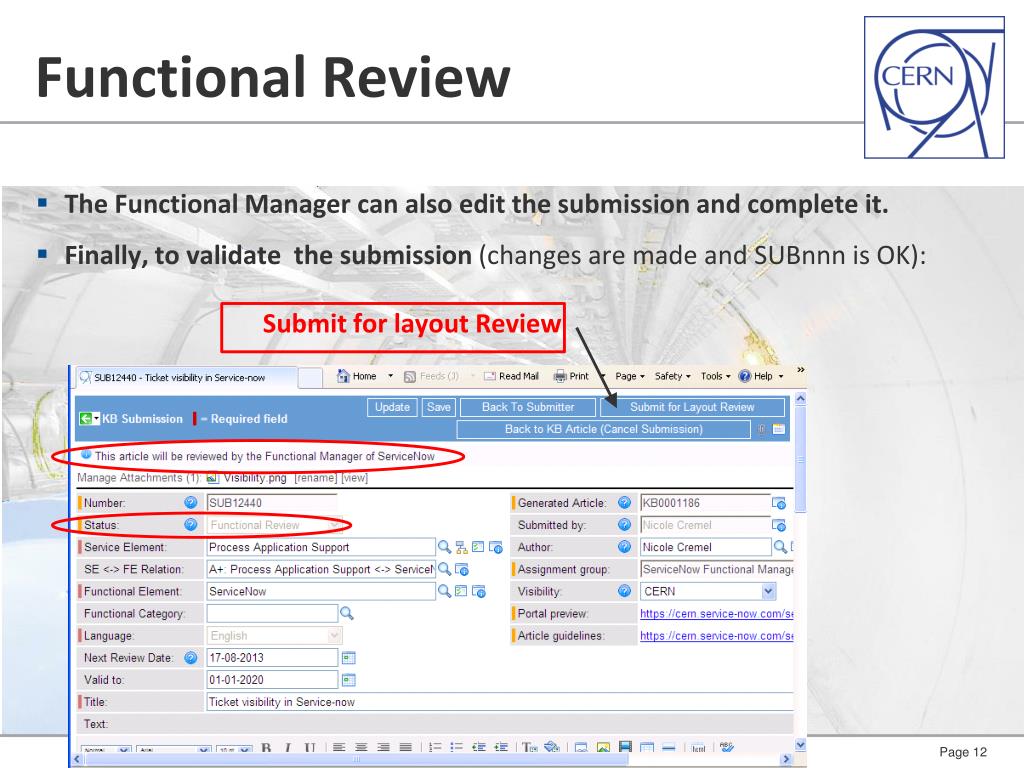Viewport: 1024px width, 768px height.
Task: Open the Help question-mark icon
Action: pyautogui.click(x=744, y=376)
